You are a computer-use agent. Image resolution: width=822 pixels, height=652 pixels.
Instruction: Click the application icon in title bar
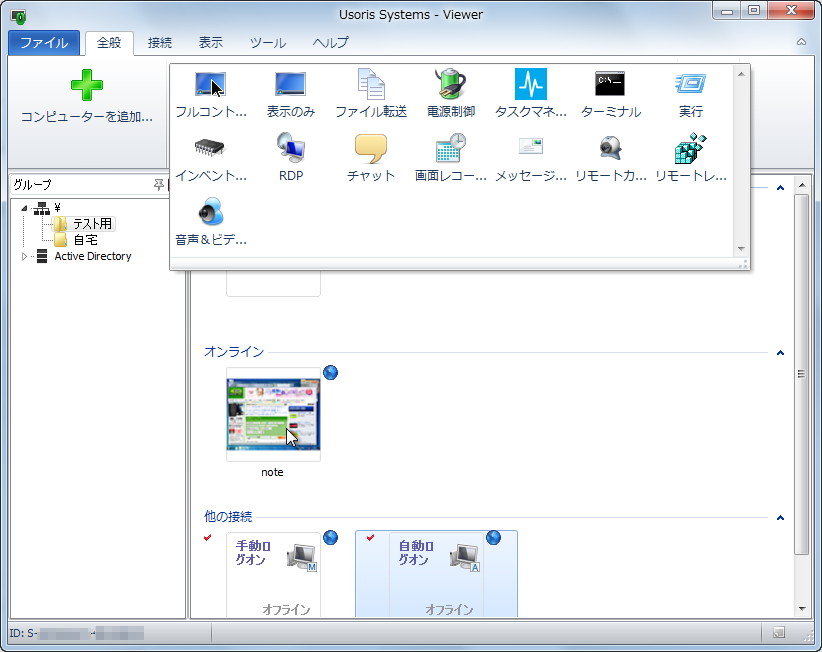pos(18,17)
